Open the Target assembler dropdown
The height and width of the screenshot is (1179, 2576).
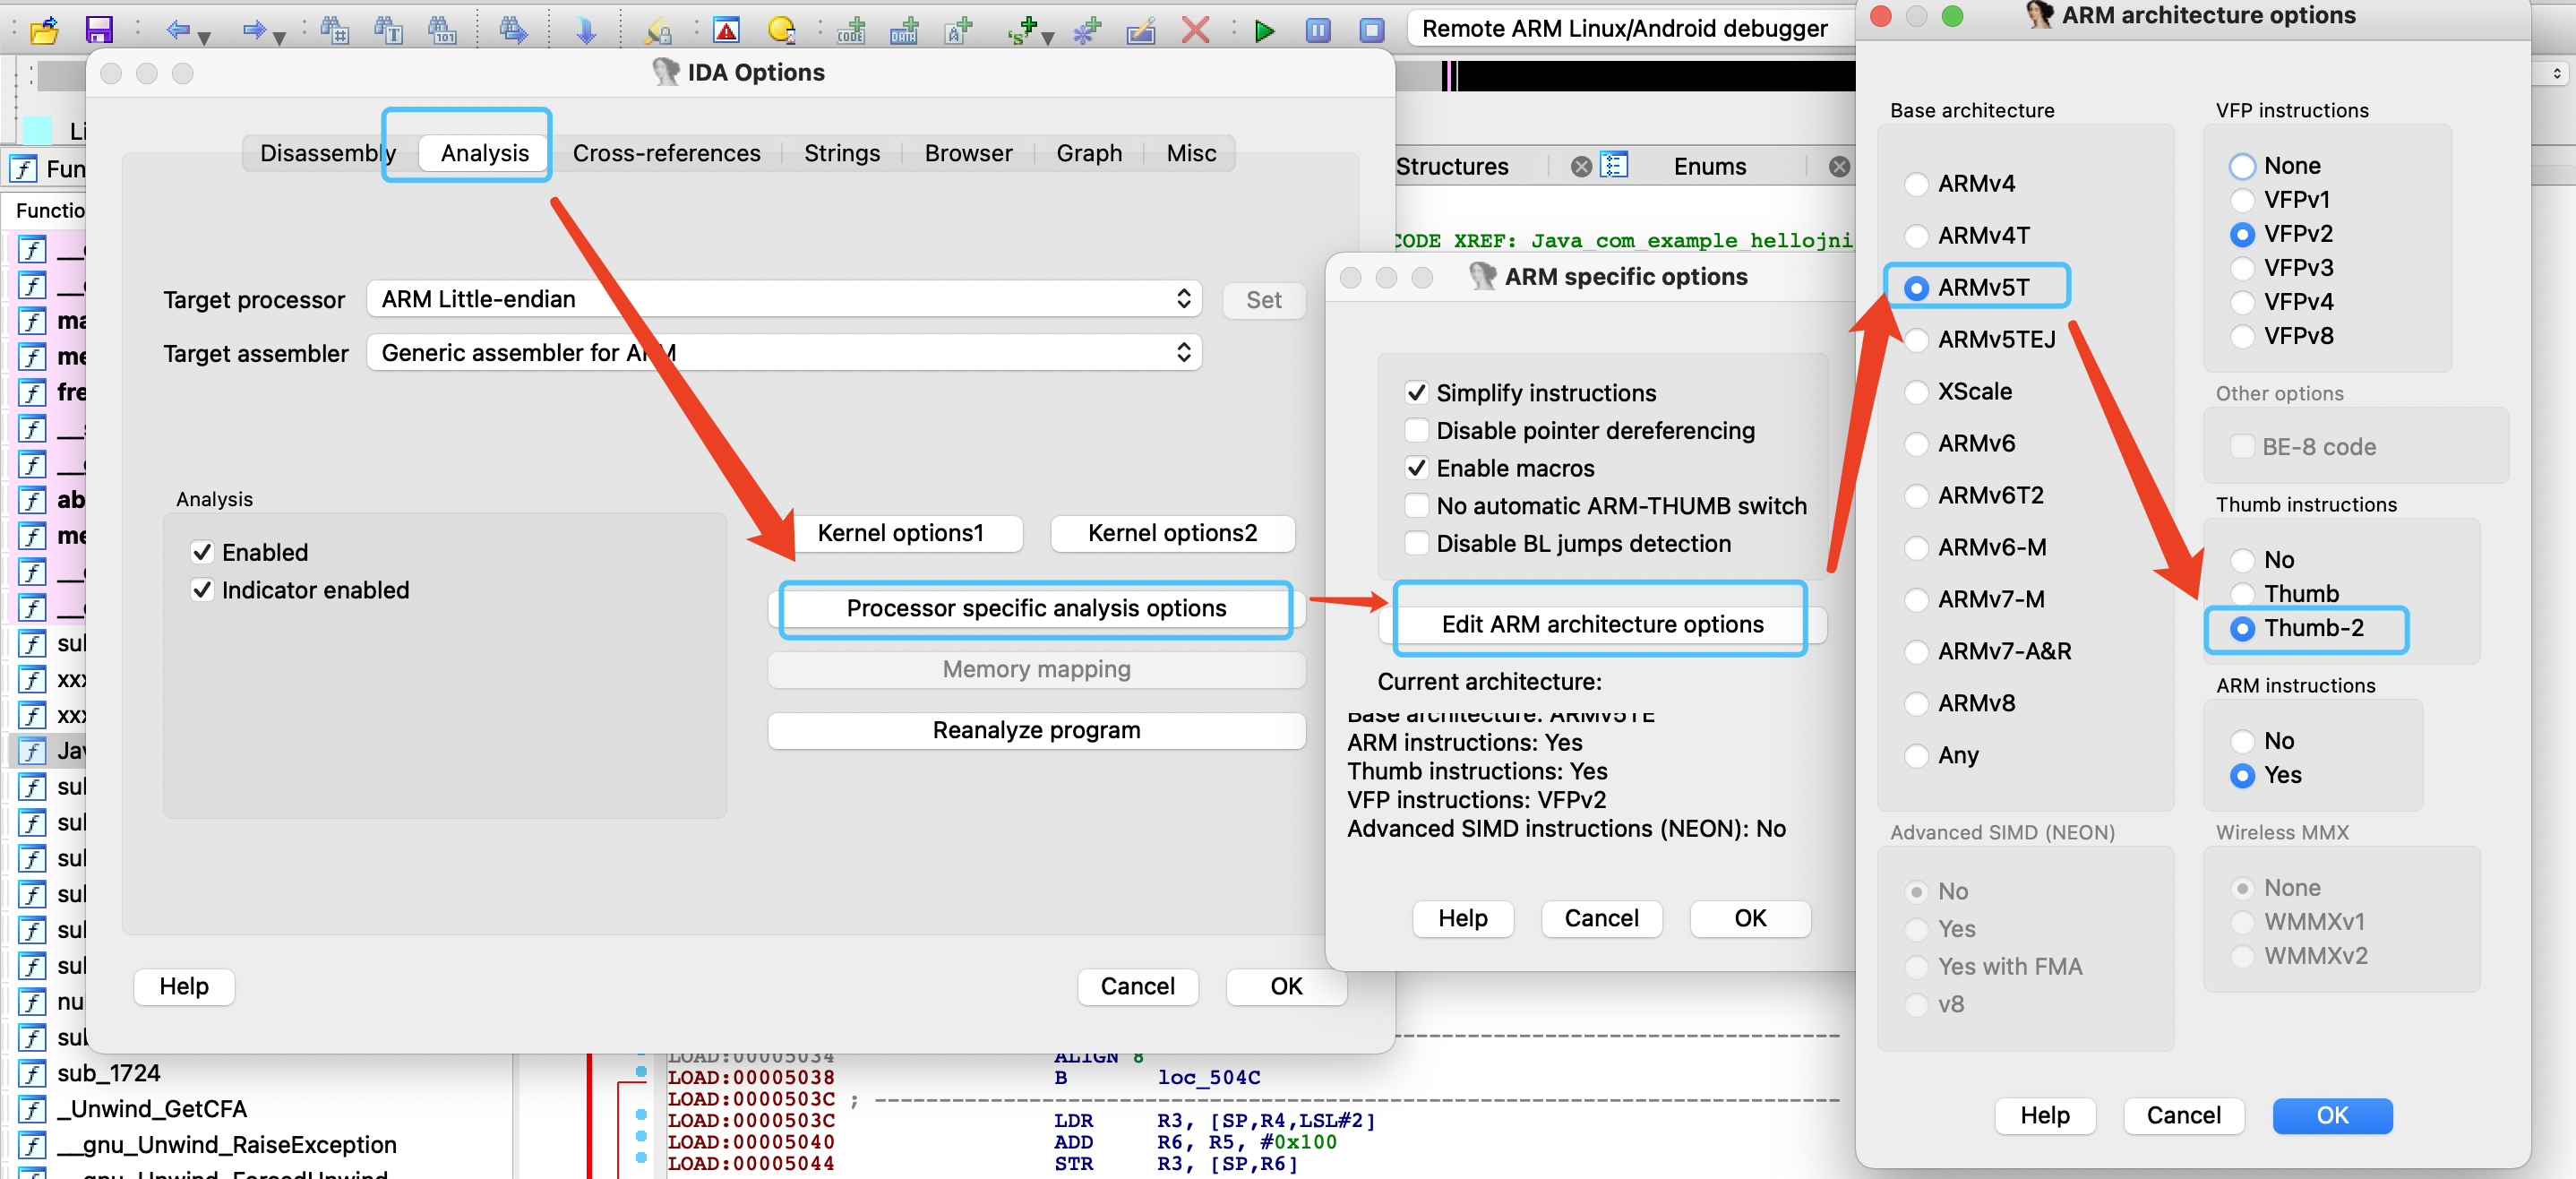[784, 352]
